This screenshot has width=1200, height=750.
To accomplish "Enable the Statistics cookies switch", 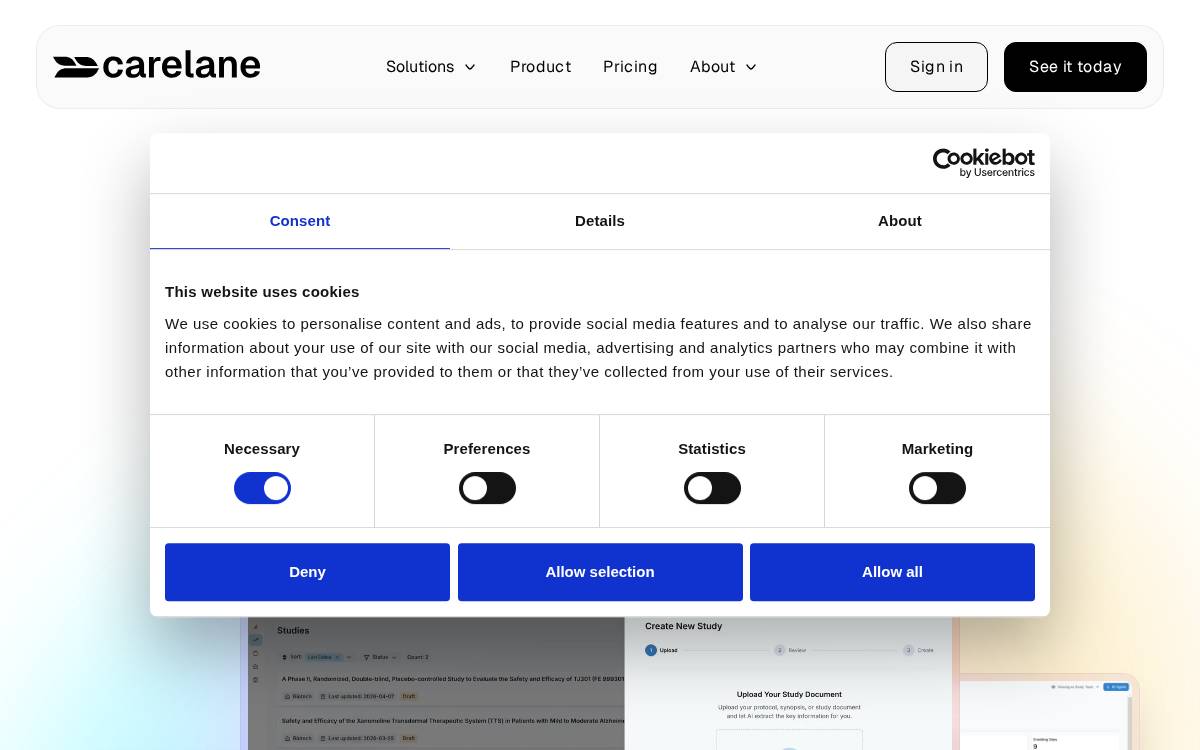I will 712,488.
